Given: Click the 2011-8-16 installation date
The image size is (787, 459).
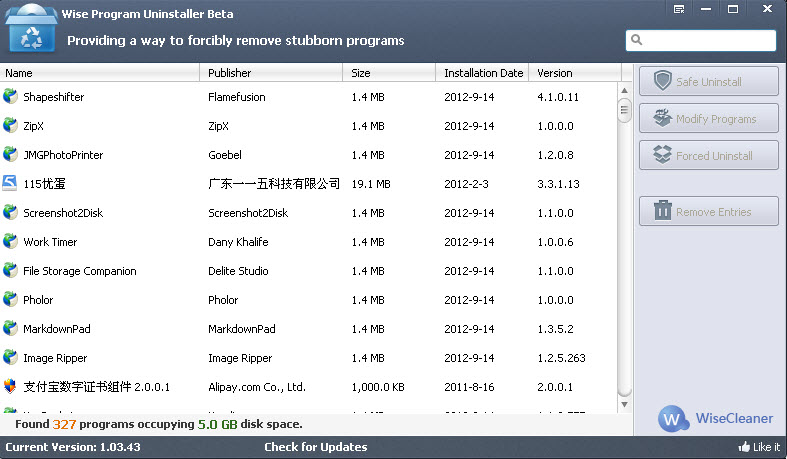Looking at the screenshot, I should coord(469,387).
